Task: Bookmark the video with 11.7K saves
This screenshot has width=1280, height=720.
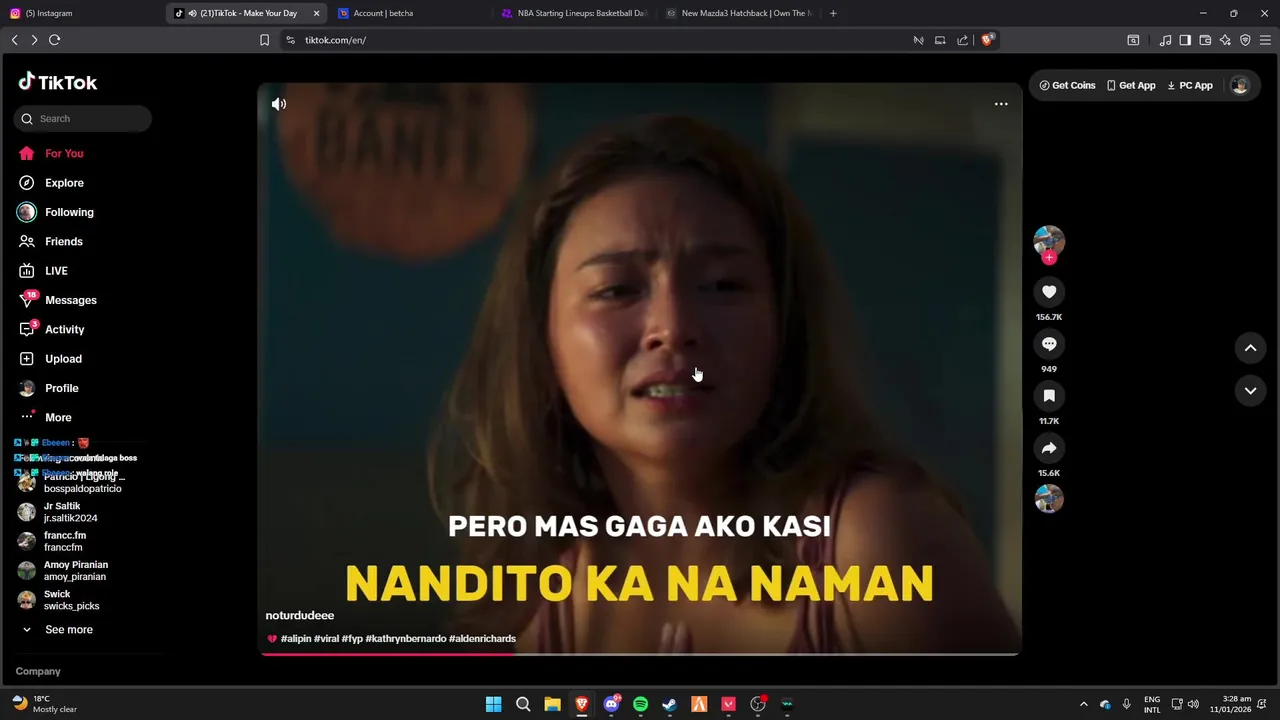Action: pos(1049,396)
